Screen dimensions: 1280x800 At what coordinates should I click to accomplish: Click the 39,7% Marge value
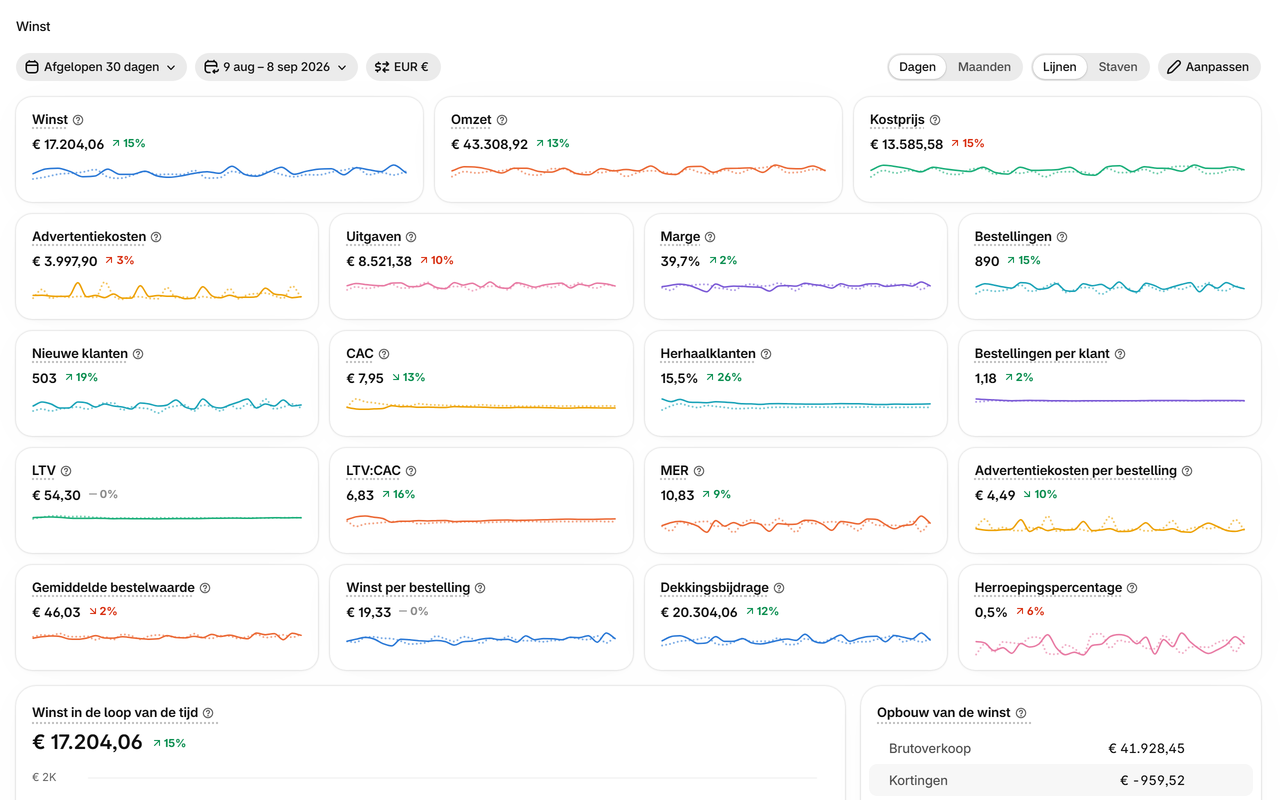(x=680, y=261)
